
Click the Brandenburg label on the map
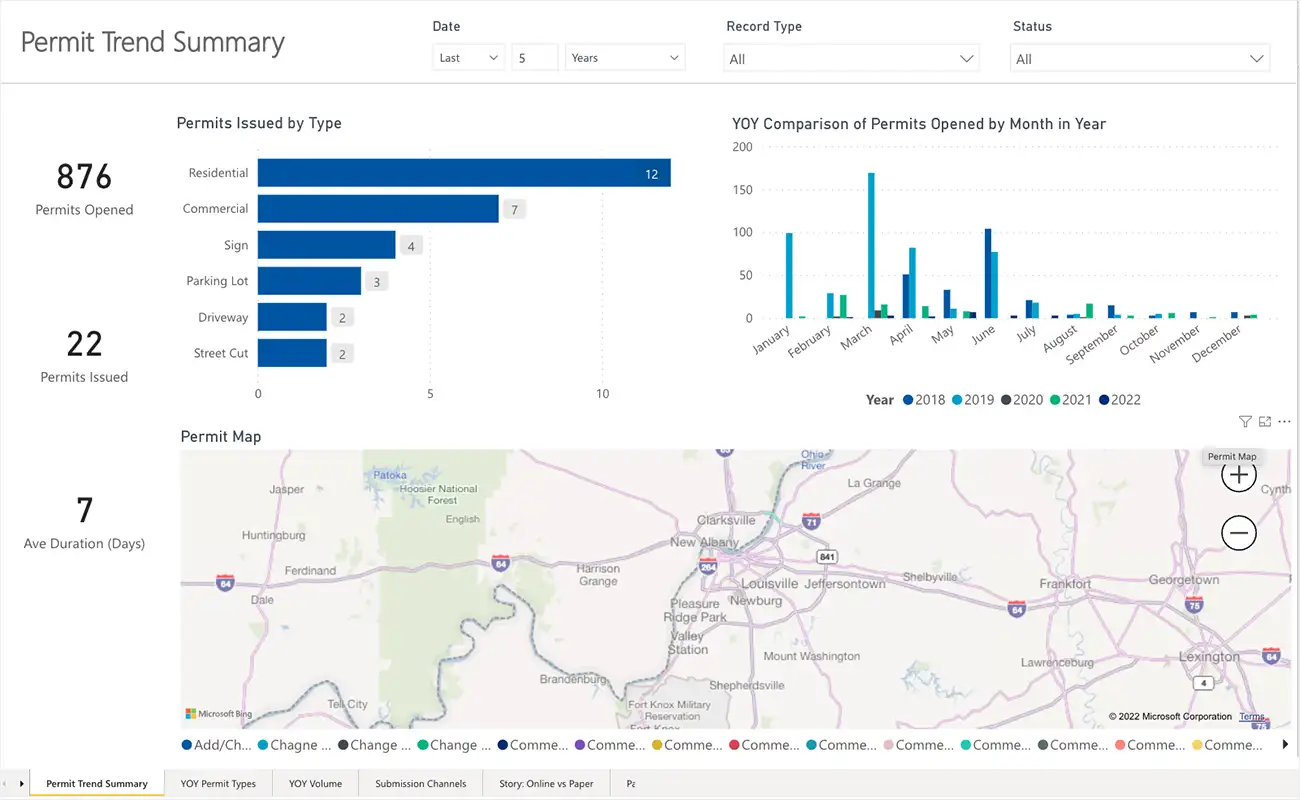pos(574,679)
